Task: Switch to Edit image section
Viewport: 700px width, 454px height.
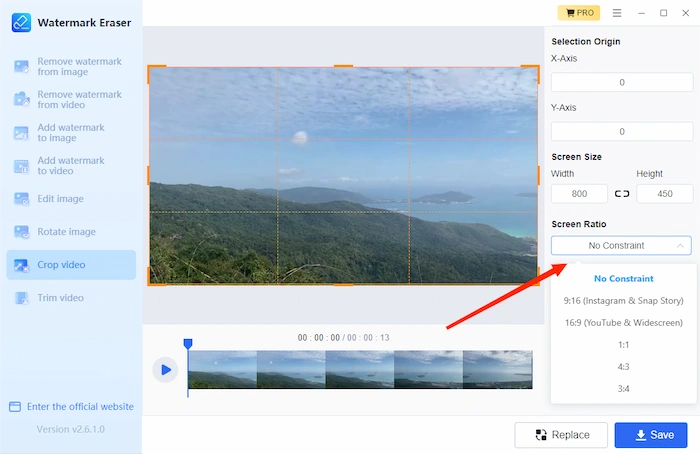Action: (x=71, y=199)
